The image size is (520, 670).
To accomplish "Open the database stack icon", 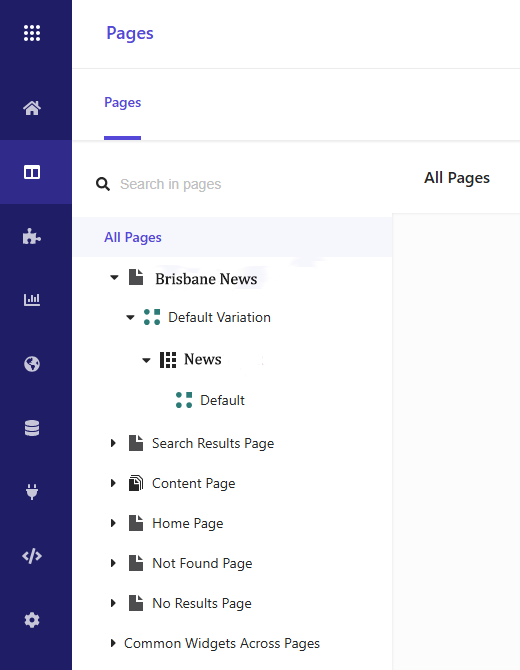I will (32, 428).
